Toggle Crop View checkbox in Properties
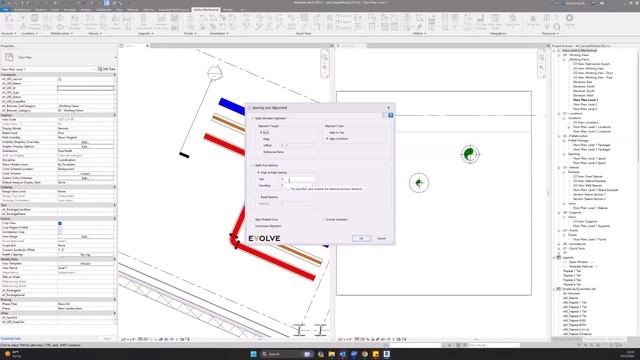The width and height of the screenshot is (640, 360). tap(60, 223)
